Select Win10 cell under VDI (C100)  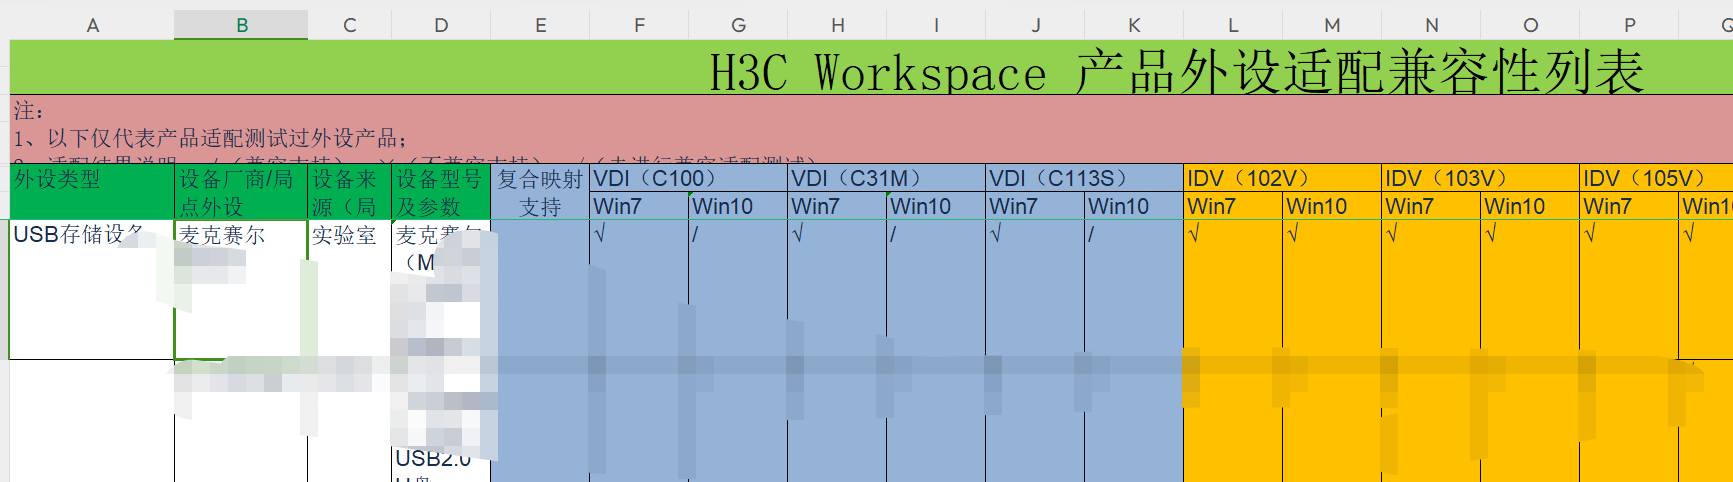click(x=737, y=207)
